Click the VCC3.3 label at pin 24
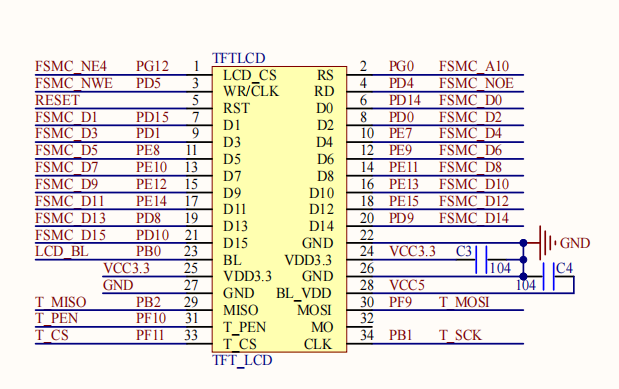619x389 pixels. point(413,251)
